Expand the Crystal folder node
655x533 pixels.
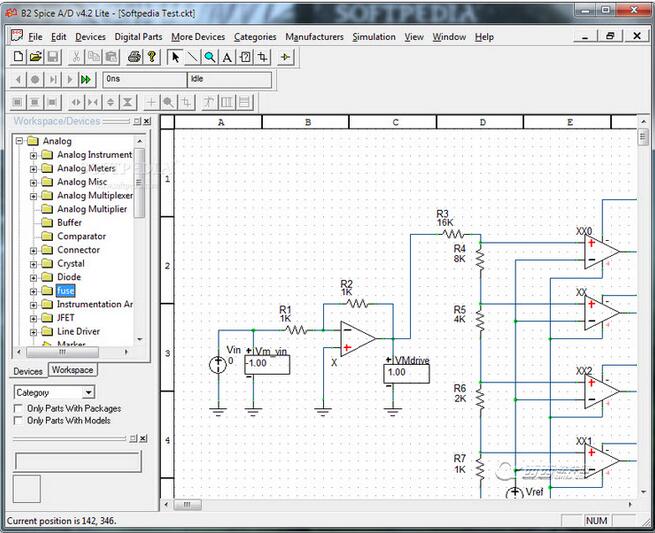click(33, 264)
